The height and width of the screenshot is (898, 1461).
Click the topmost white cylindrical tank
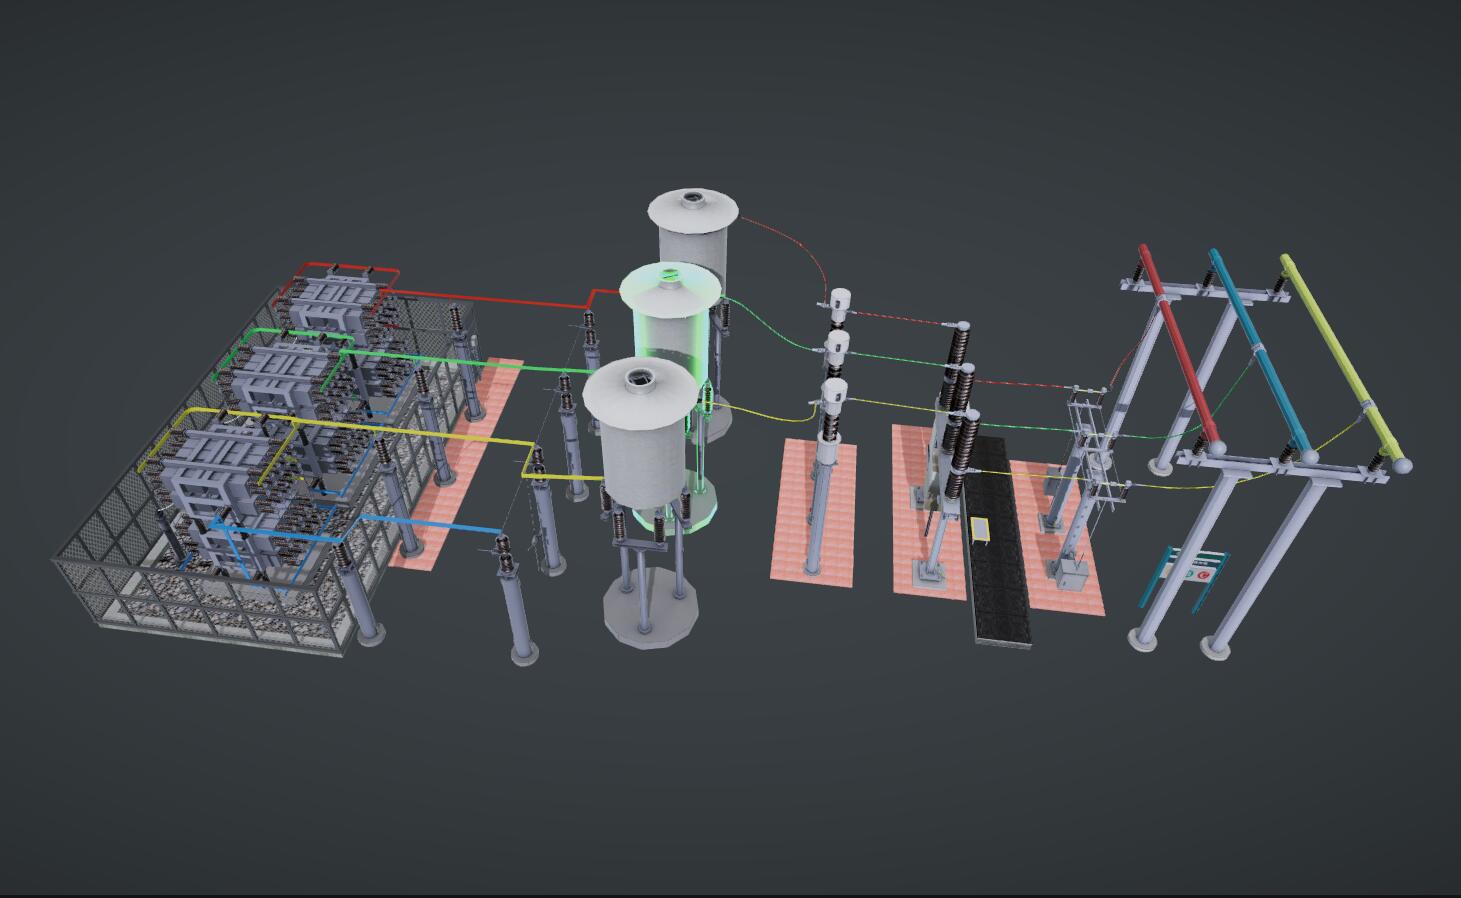point(692,234)
